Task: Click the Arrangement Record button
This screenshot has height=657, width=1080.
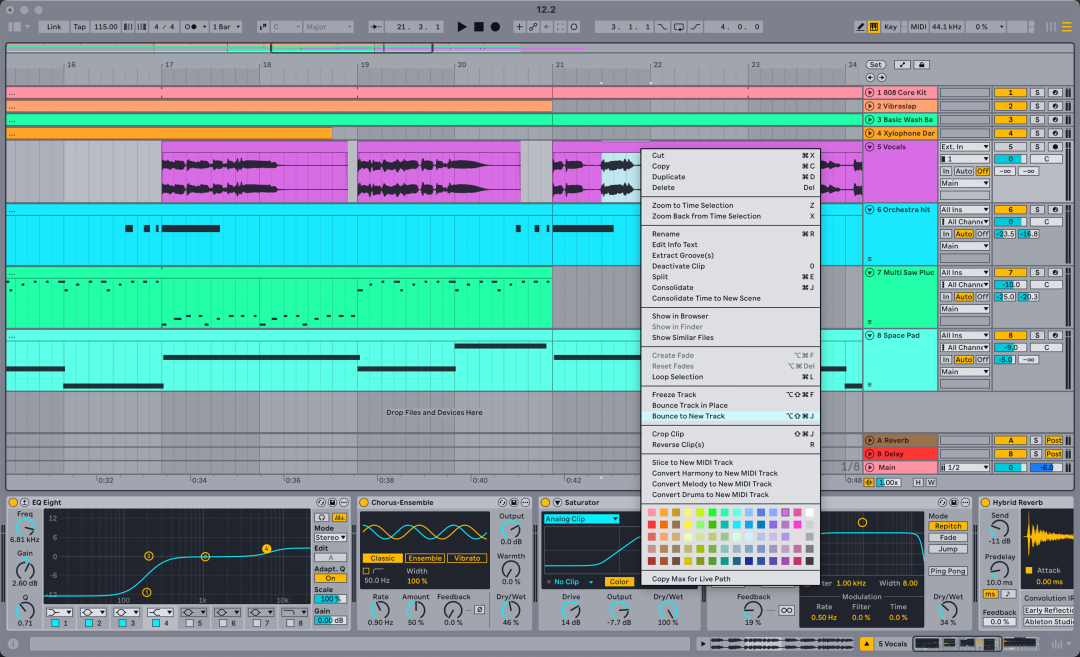Action: pos(495,27)
